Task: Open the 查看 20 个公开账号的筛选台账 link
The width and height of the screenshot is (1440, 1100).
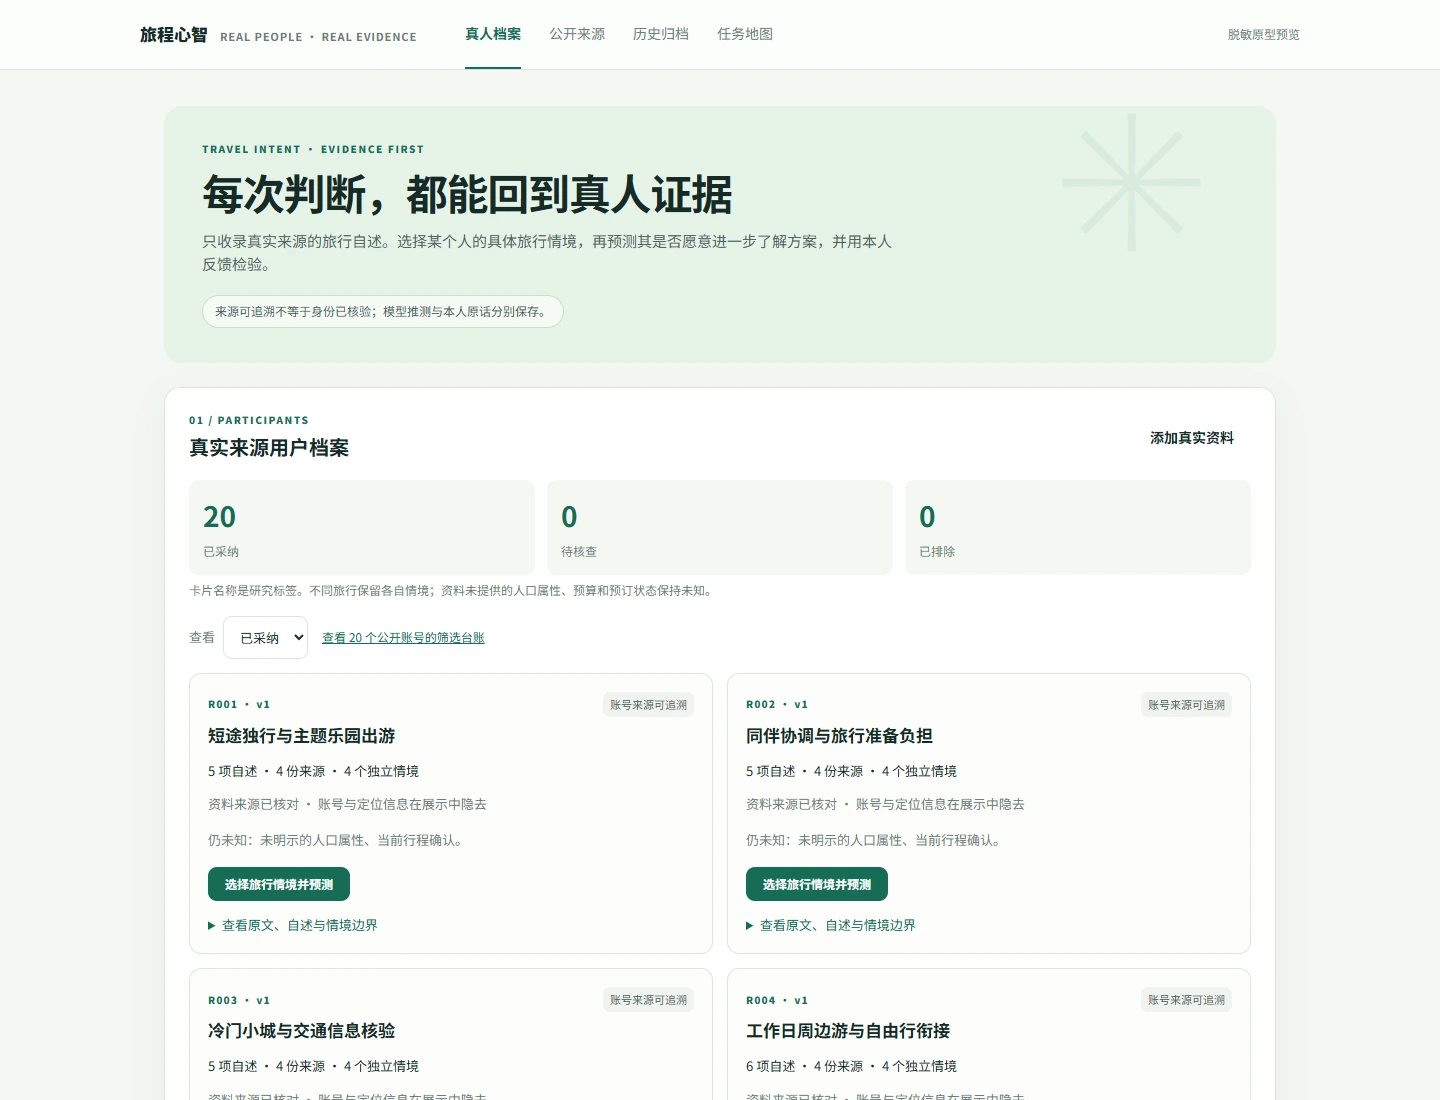Action: [403, 638]
